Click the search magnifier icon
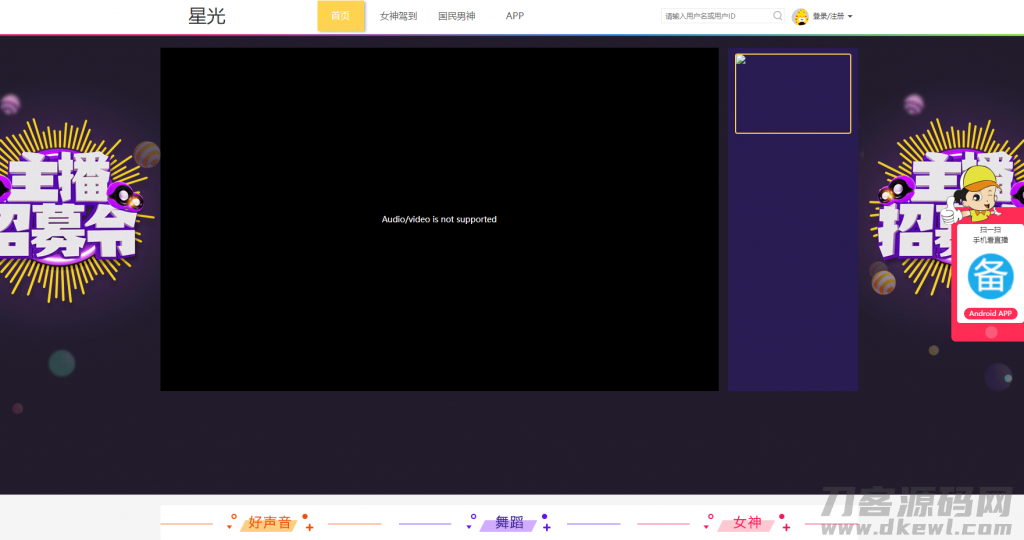The image size is (1024, 540). click(x=778, y=16)
